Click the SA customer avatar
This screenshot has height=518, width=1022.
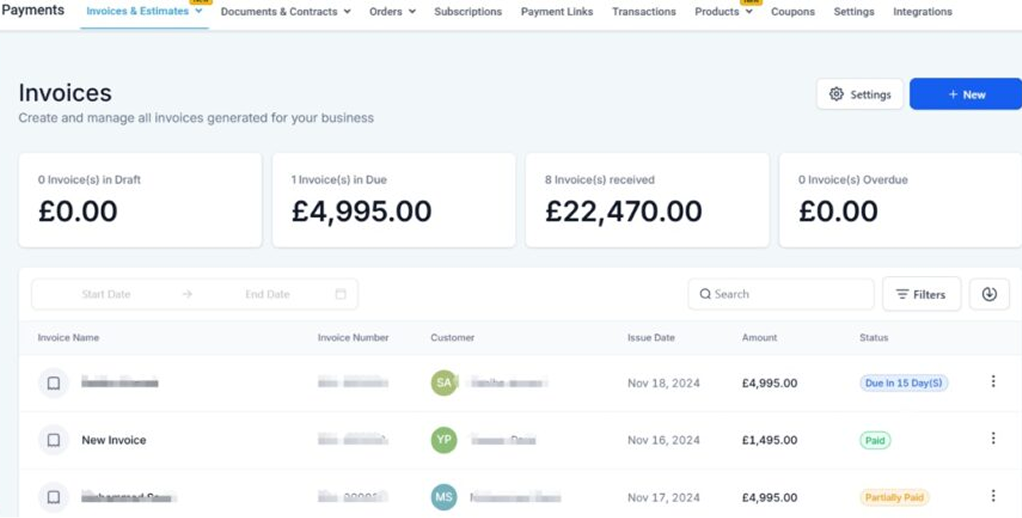(x=444, y=383)
